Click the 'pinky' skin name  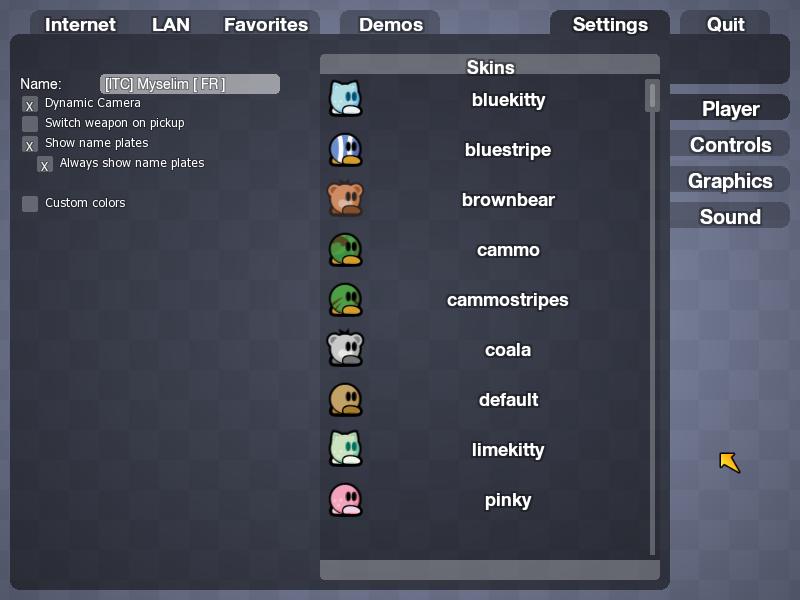[x=508, y=501]
